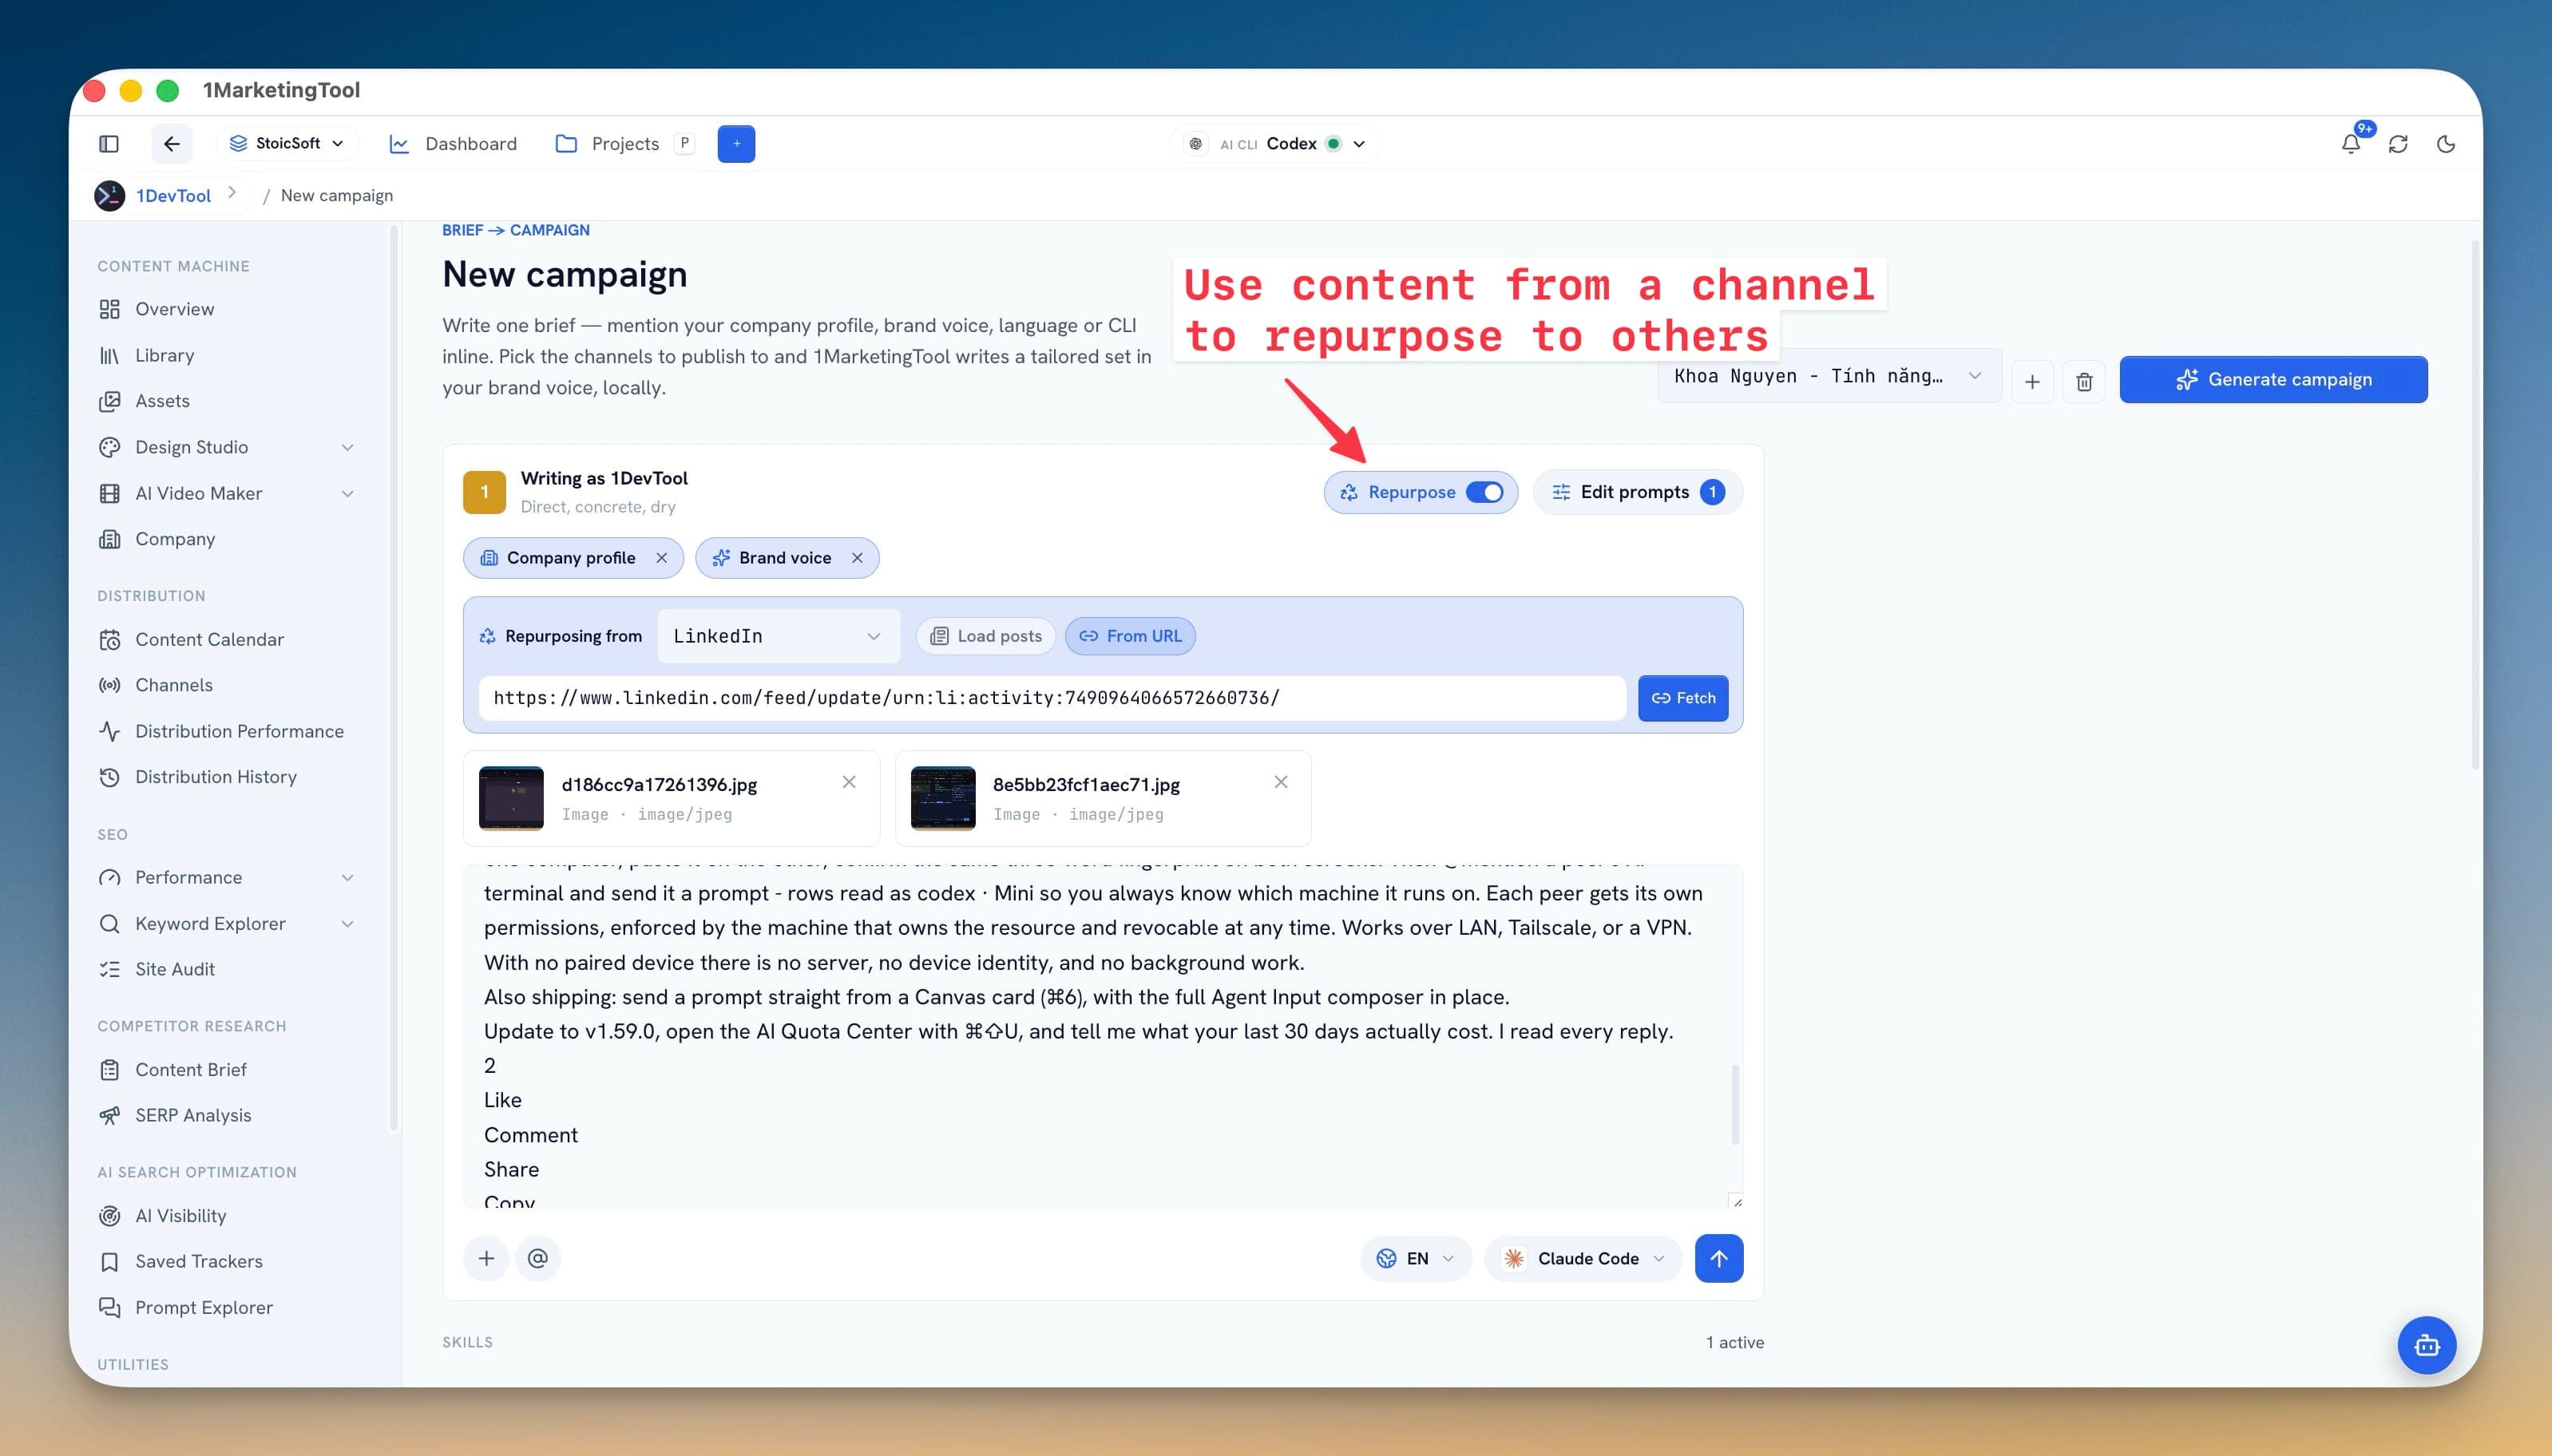
Task: Click the refresh sync icon
Action: [2398, 144]
